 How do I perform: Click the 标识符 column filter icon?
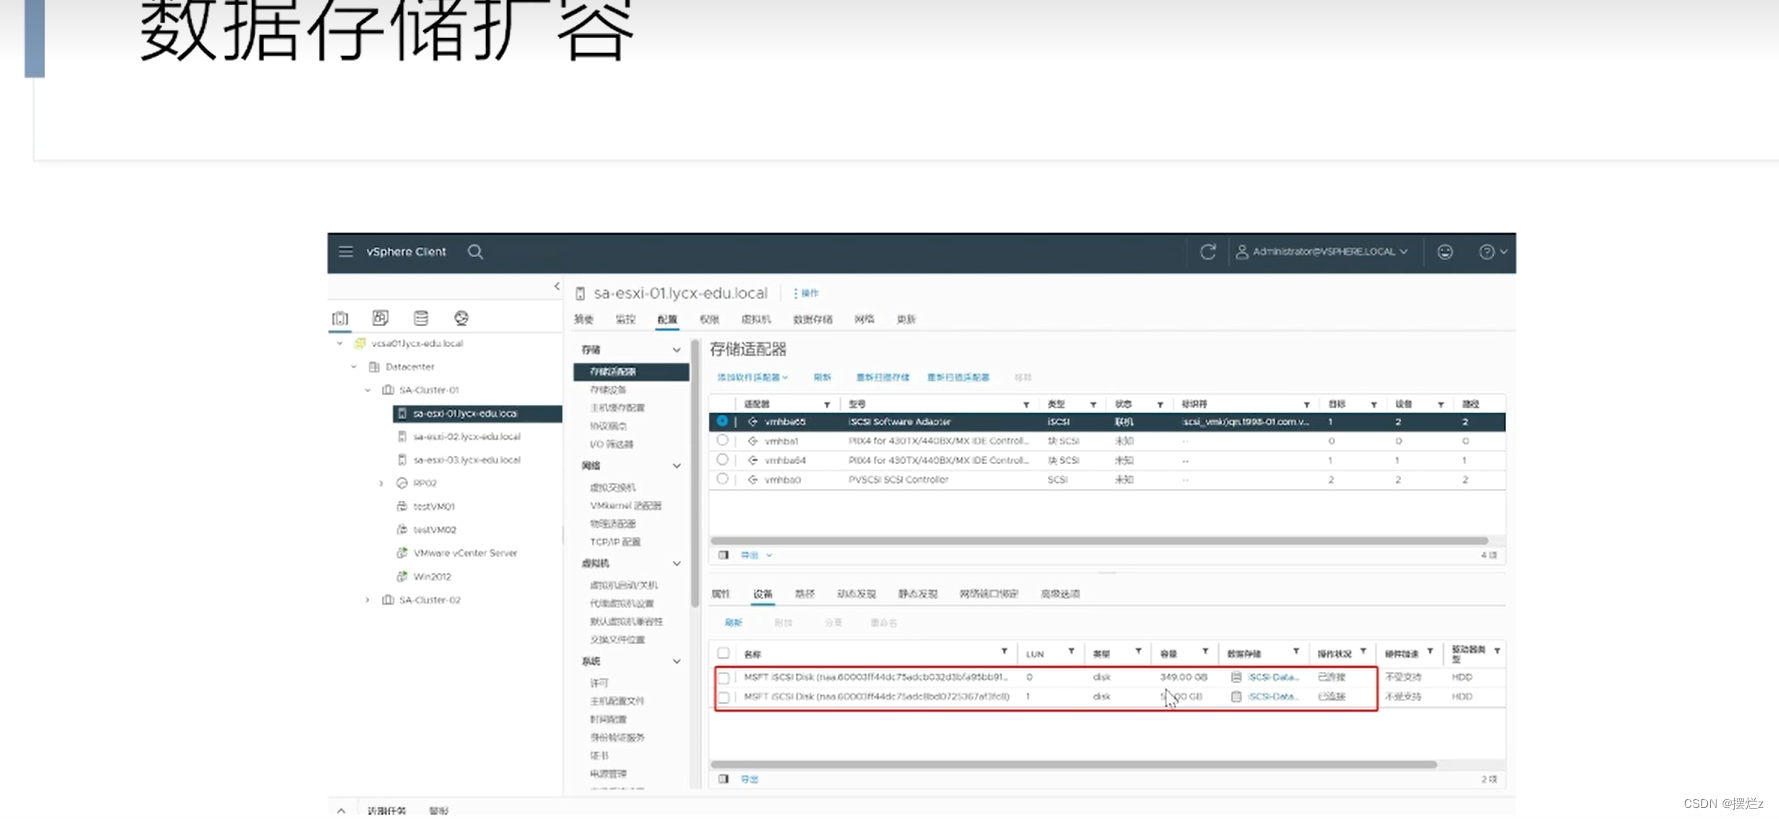pyautogui.click(x=1307, y=405)
